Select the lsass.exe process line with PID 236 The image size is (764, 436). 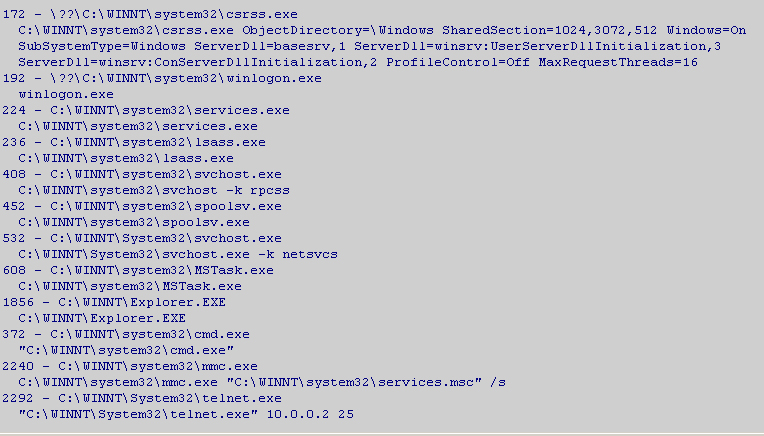tap(134, 143)
